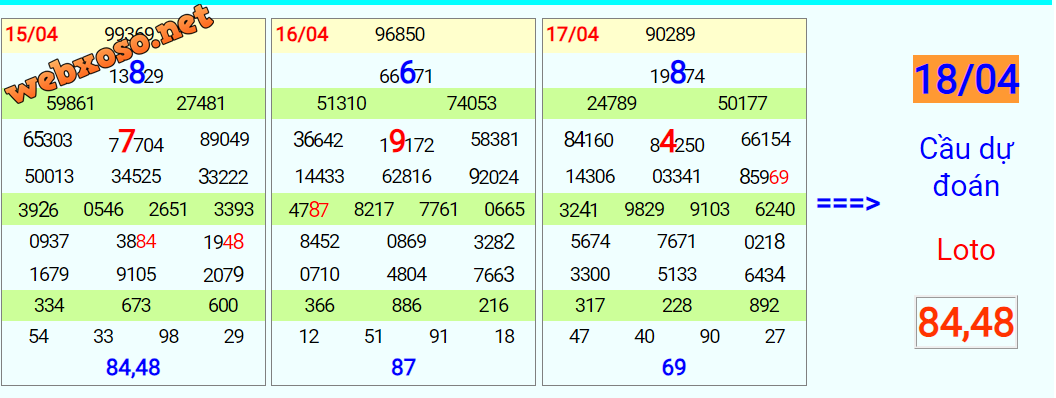Click the 17/04 date header
This screenshot has height=398, width=1056.
(x=572, y=34)
